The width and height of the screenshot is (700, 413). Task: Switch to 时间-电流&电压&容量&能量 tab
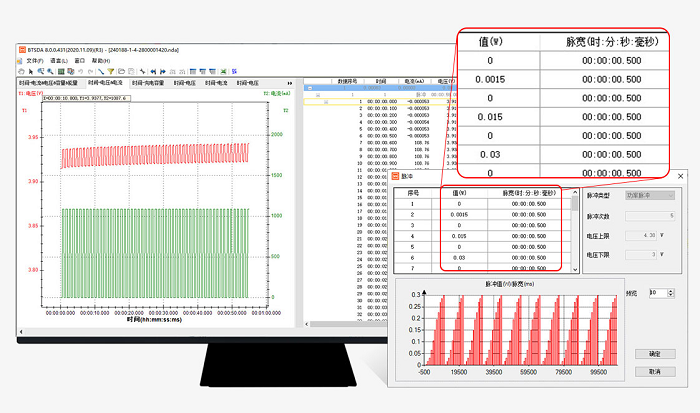click(49, 83)
